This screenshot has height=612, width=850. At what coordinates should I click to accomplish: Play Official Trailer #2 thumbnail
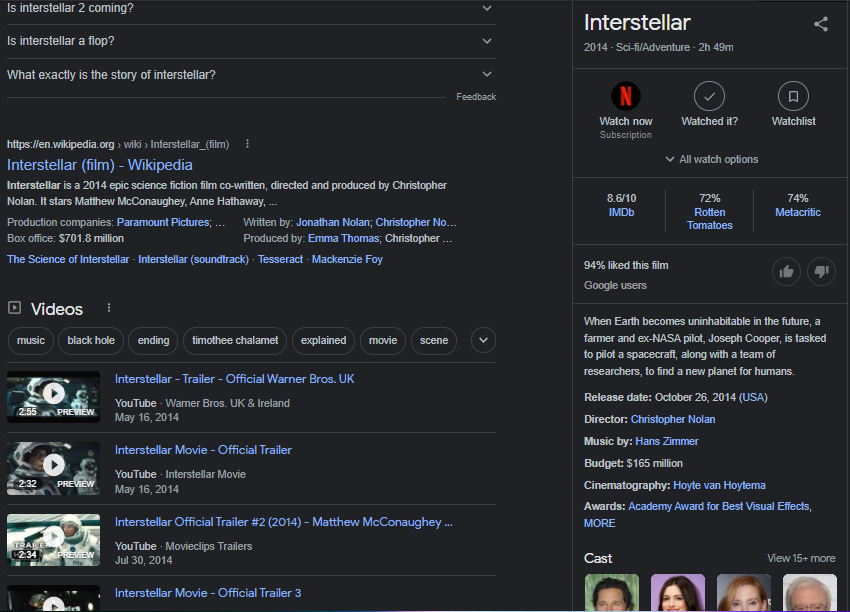(53, 540)
